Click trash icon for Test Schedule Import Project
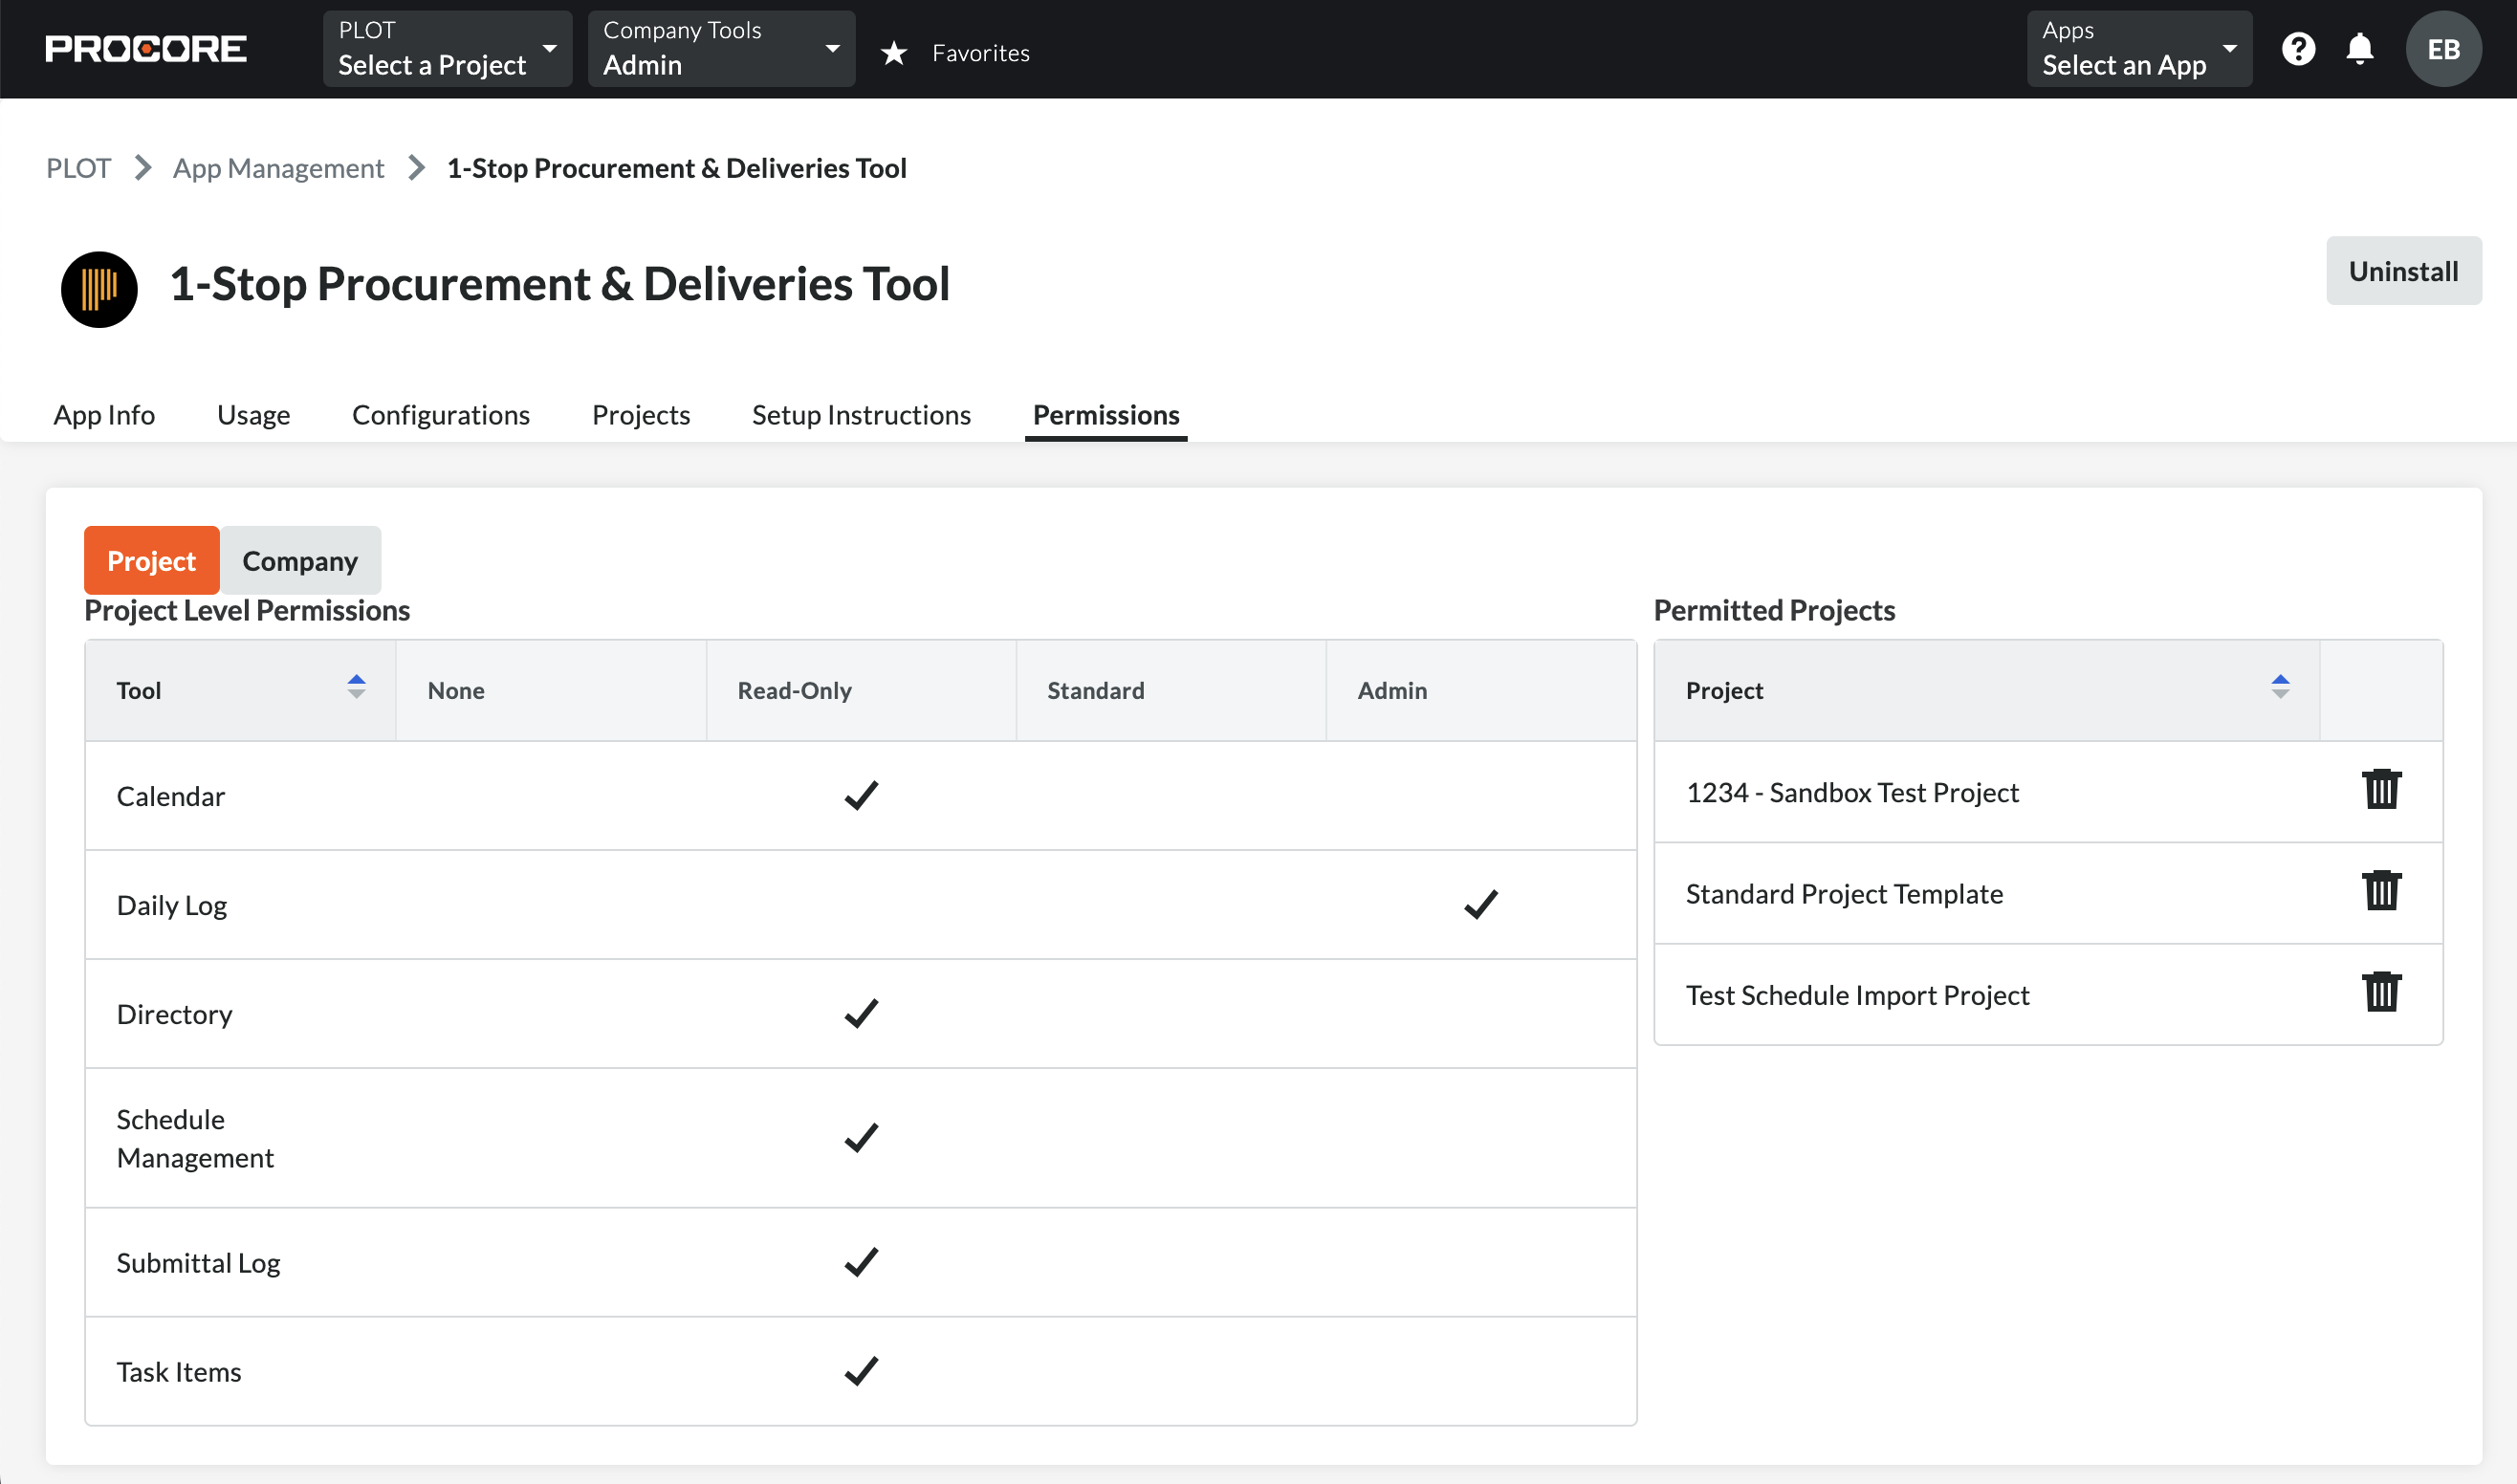This screenshot has height=1484, width=2517. point(2381,993)
